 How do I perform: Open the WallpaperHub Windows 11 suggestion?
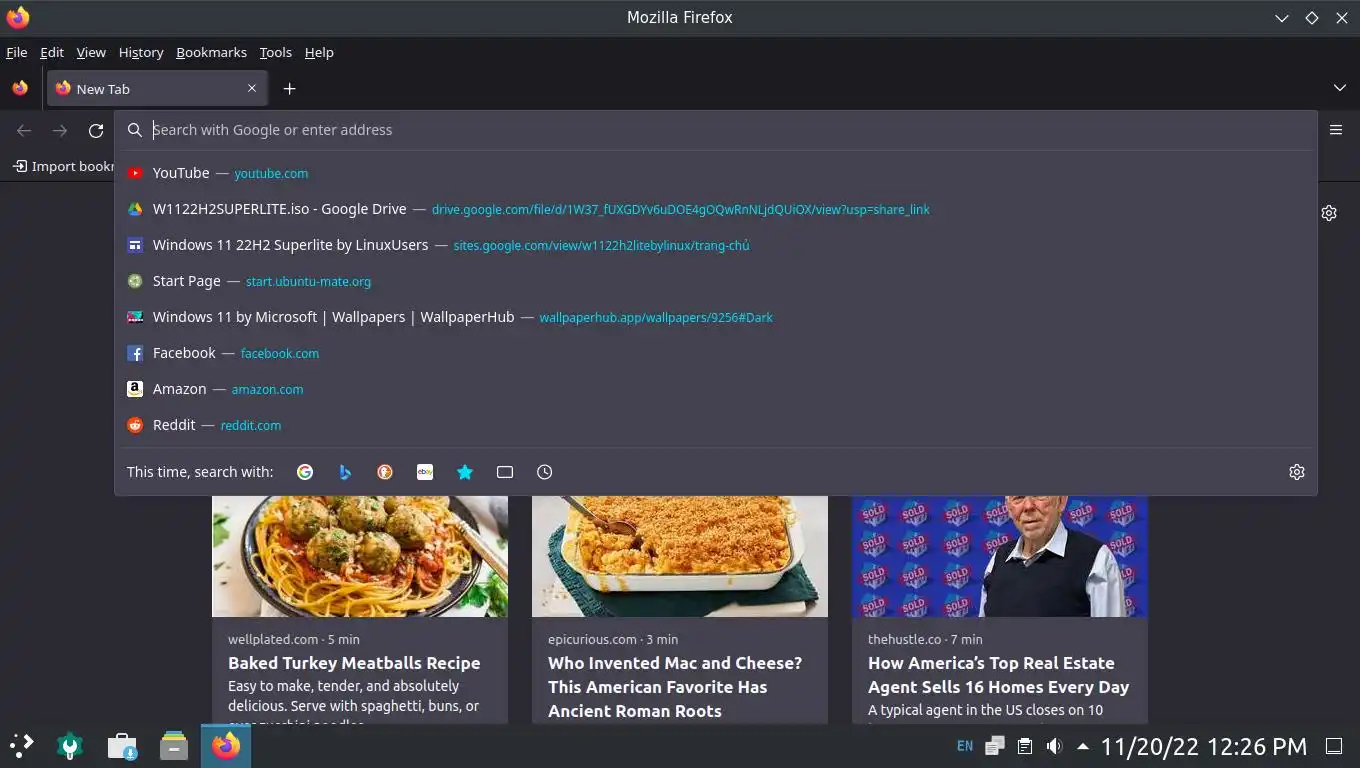pos(716,317)
